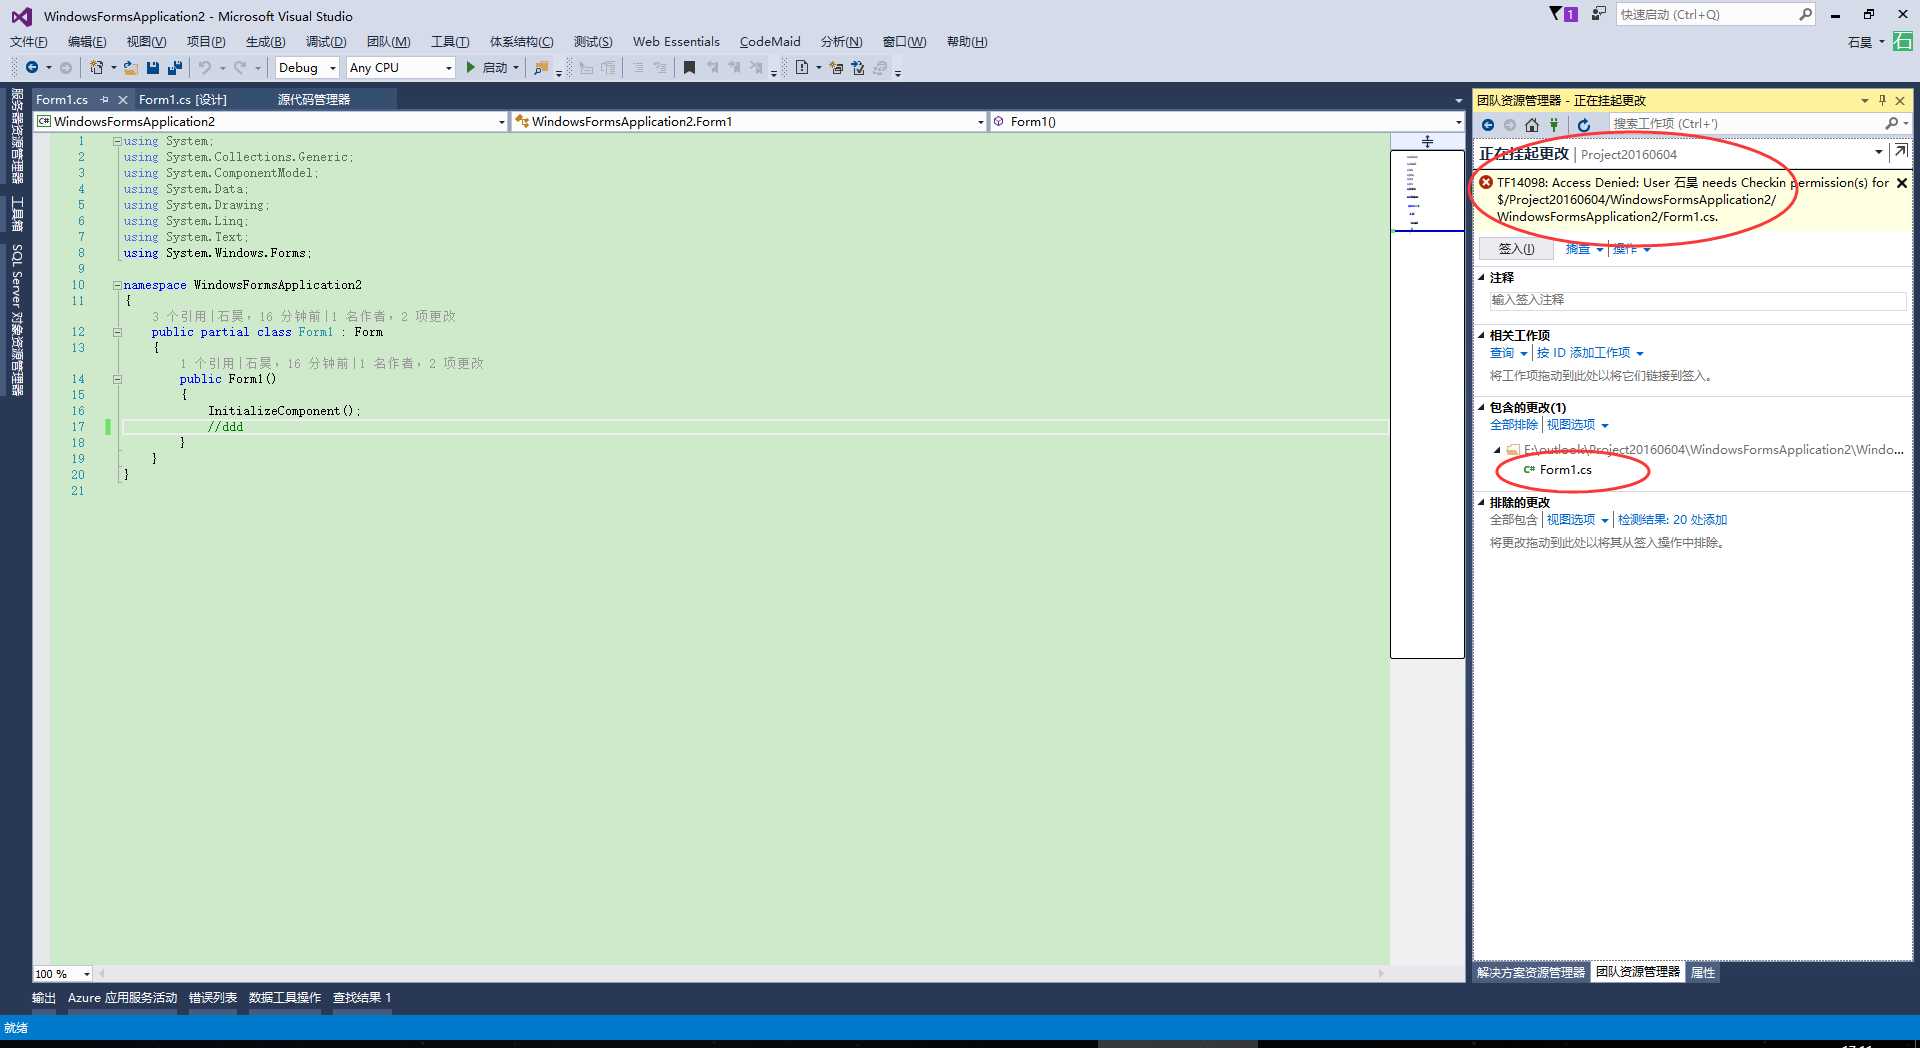The height and width of the screenshot is (1048, 1920).
Task: Open the 团队(M) menu
Action: pos(388,42)
